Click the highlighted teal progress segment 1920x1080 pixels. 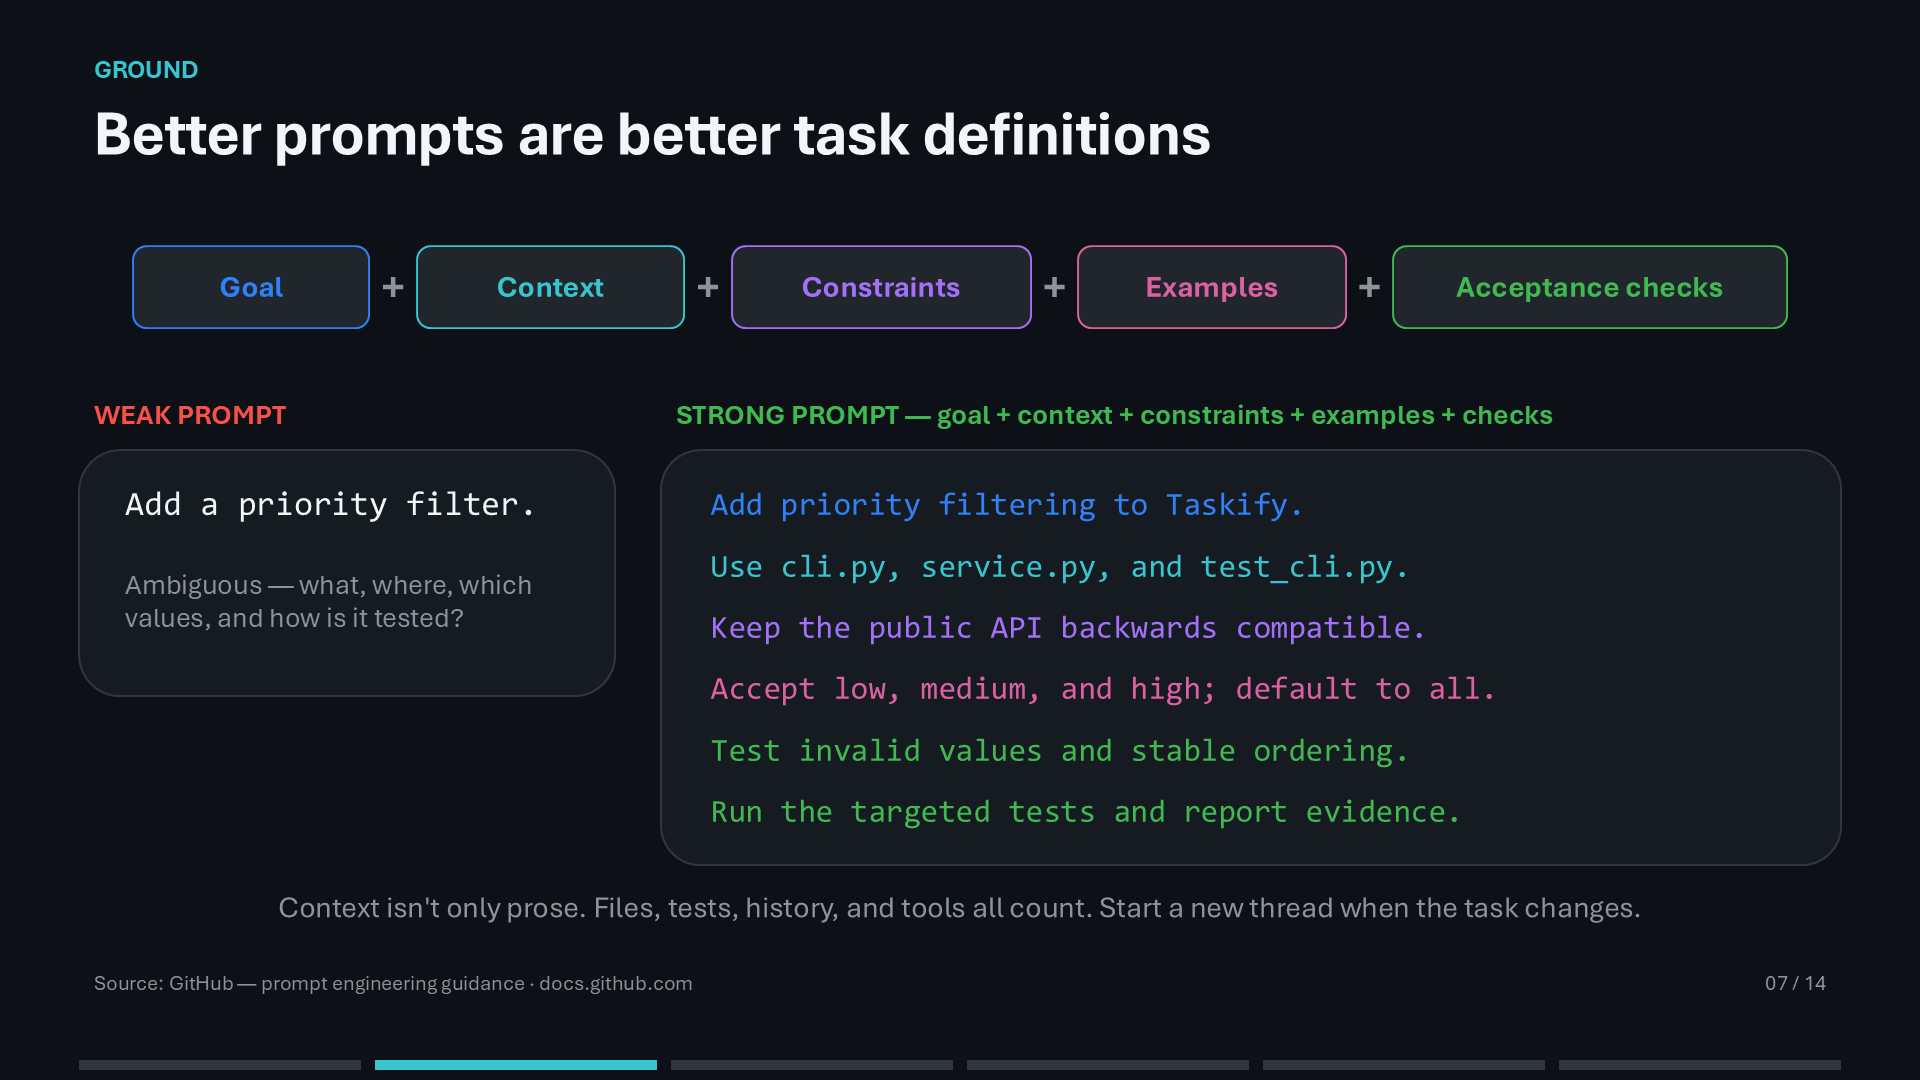coord(516,1065)
